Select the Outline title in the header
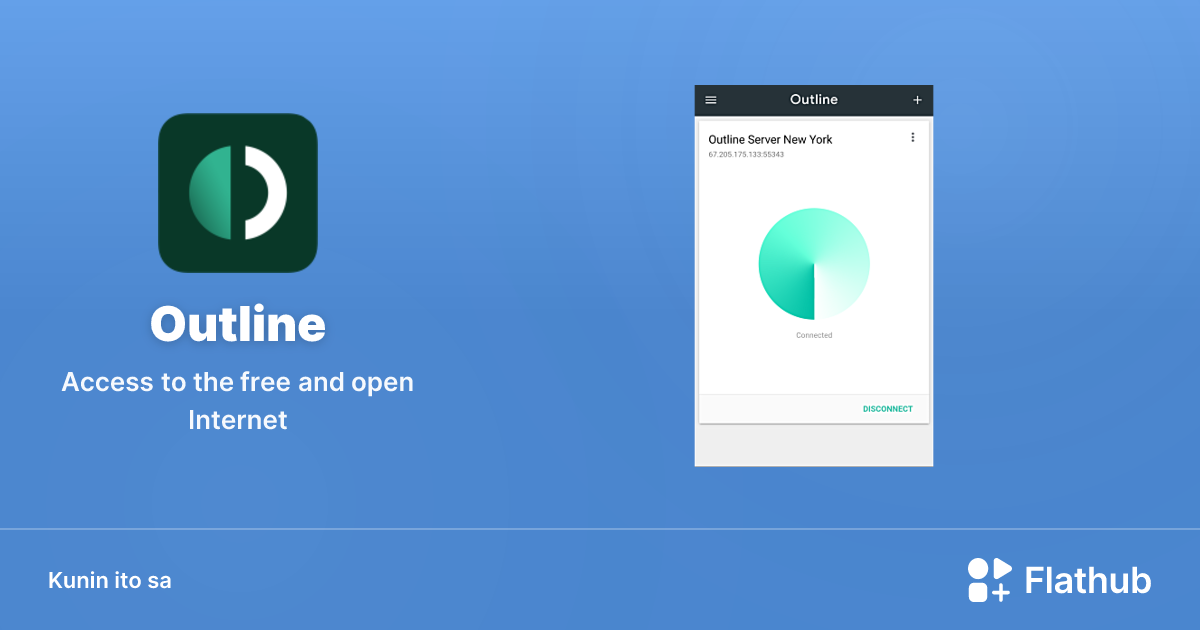Image resolution: width=1200 pixels, height=630 pixels. pyautogui.click(x=813, y=100)
